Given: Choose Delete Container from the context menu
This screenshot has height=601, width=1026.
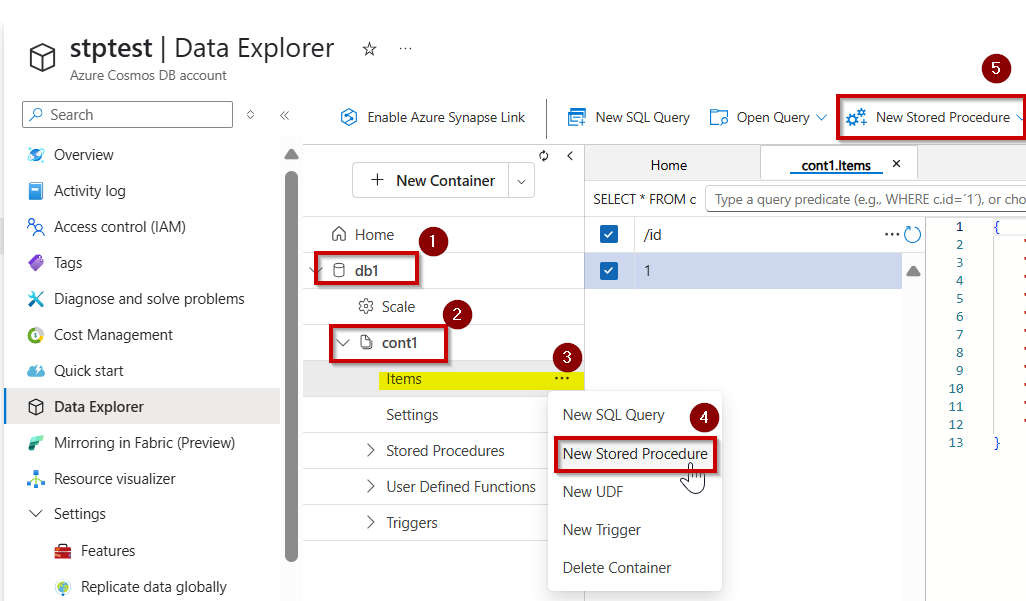Looking at the screenshot, I should [x=616, y=568].
